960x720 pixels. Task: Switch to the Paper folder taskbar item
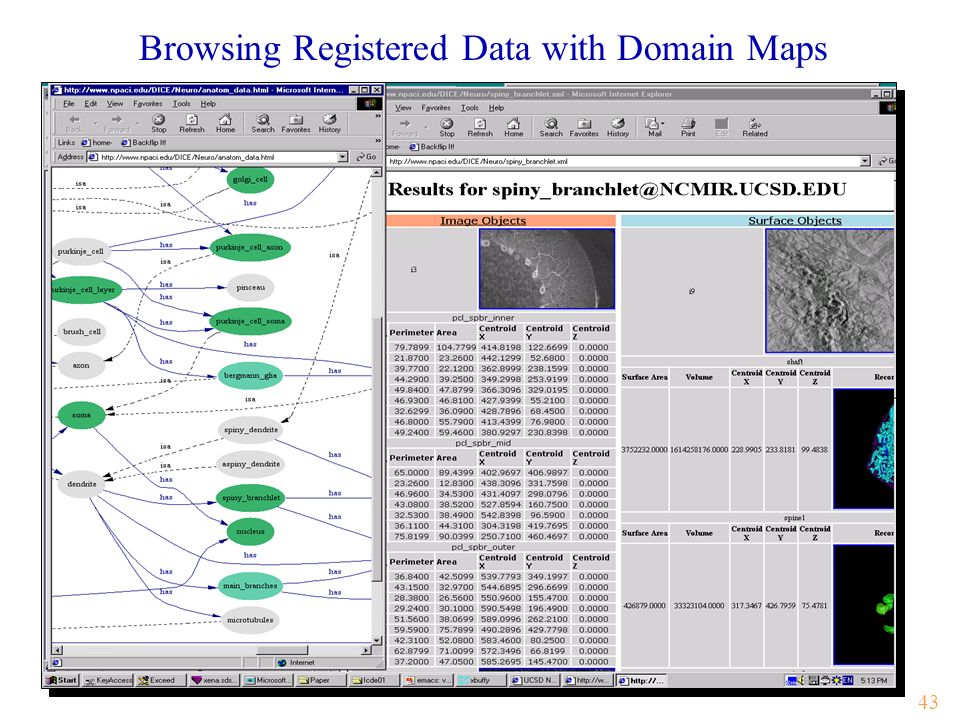tap(320, 680)
